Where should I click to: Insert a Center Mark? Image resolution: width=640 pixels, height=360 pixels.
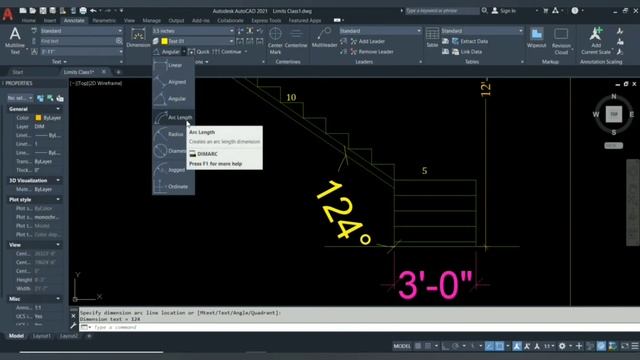275,40
